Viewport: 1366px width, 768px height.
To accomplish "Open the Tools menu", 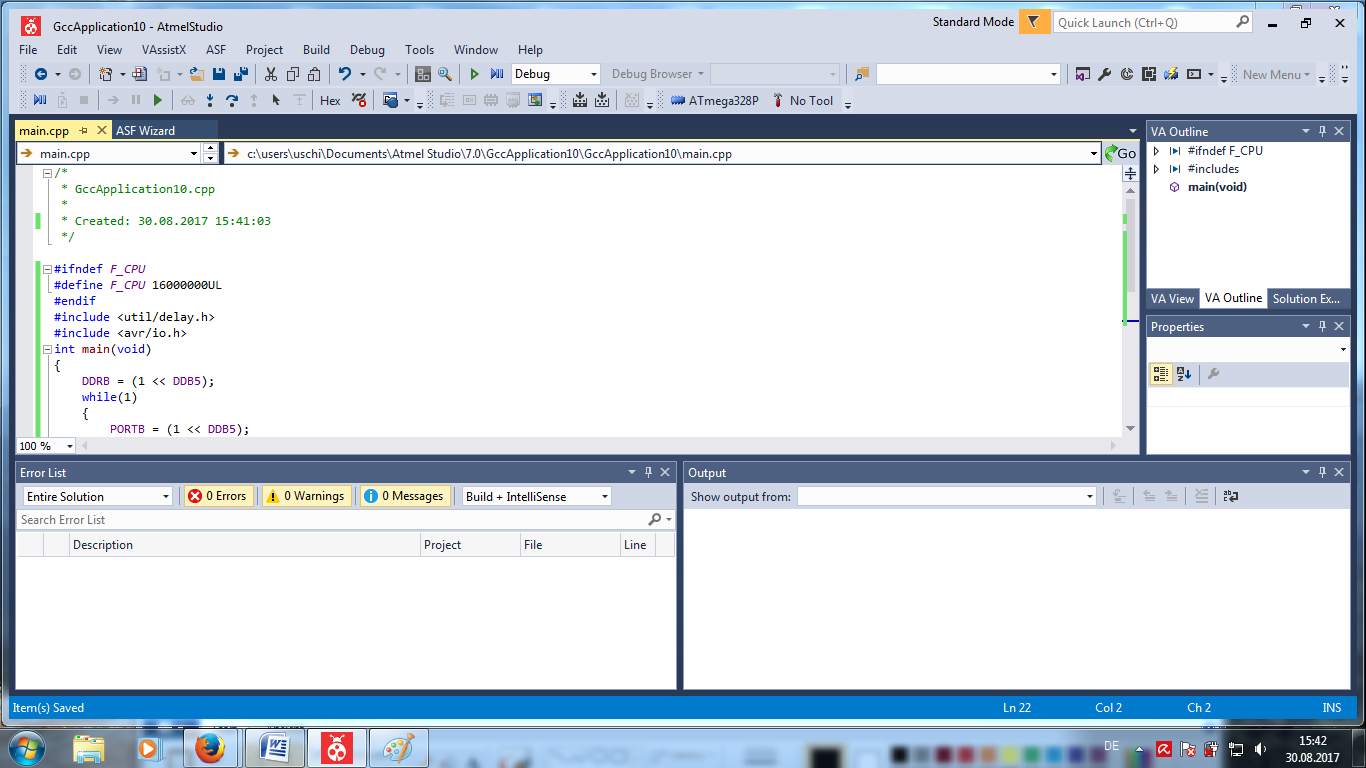I will point(419,49).
